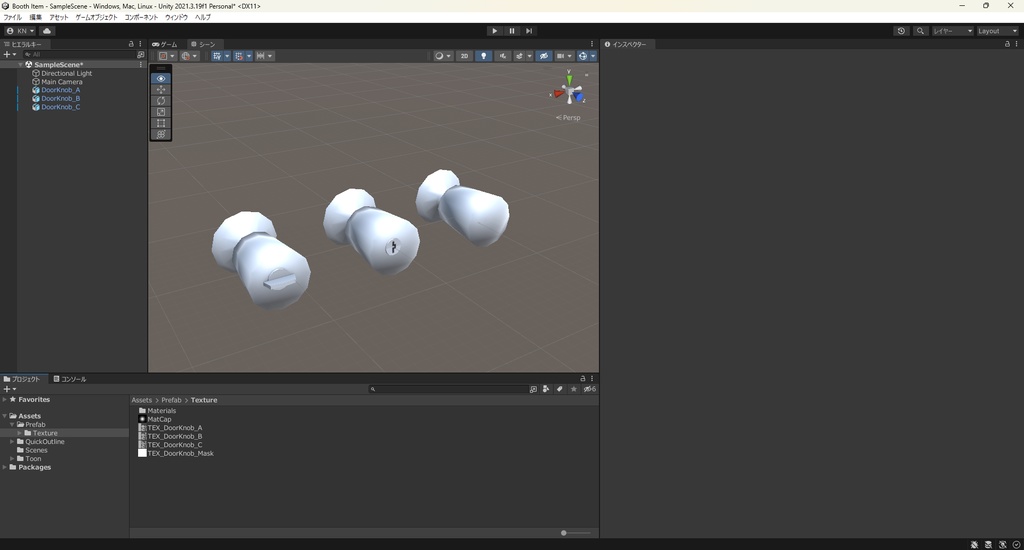This screenshot has width=1024, height=550.
Task: Select the Rect tool in scene overlay
Action: click(x=161, y=123)
